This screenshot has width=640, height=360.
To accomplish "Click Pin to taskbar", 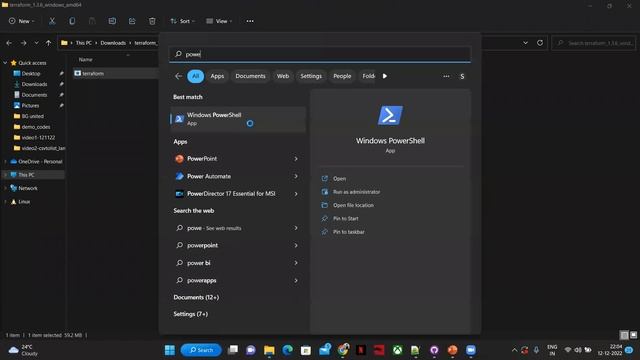I will pyautogui.click(x=349, y=232).
